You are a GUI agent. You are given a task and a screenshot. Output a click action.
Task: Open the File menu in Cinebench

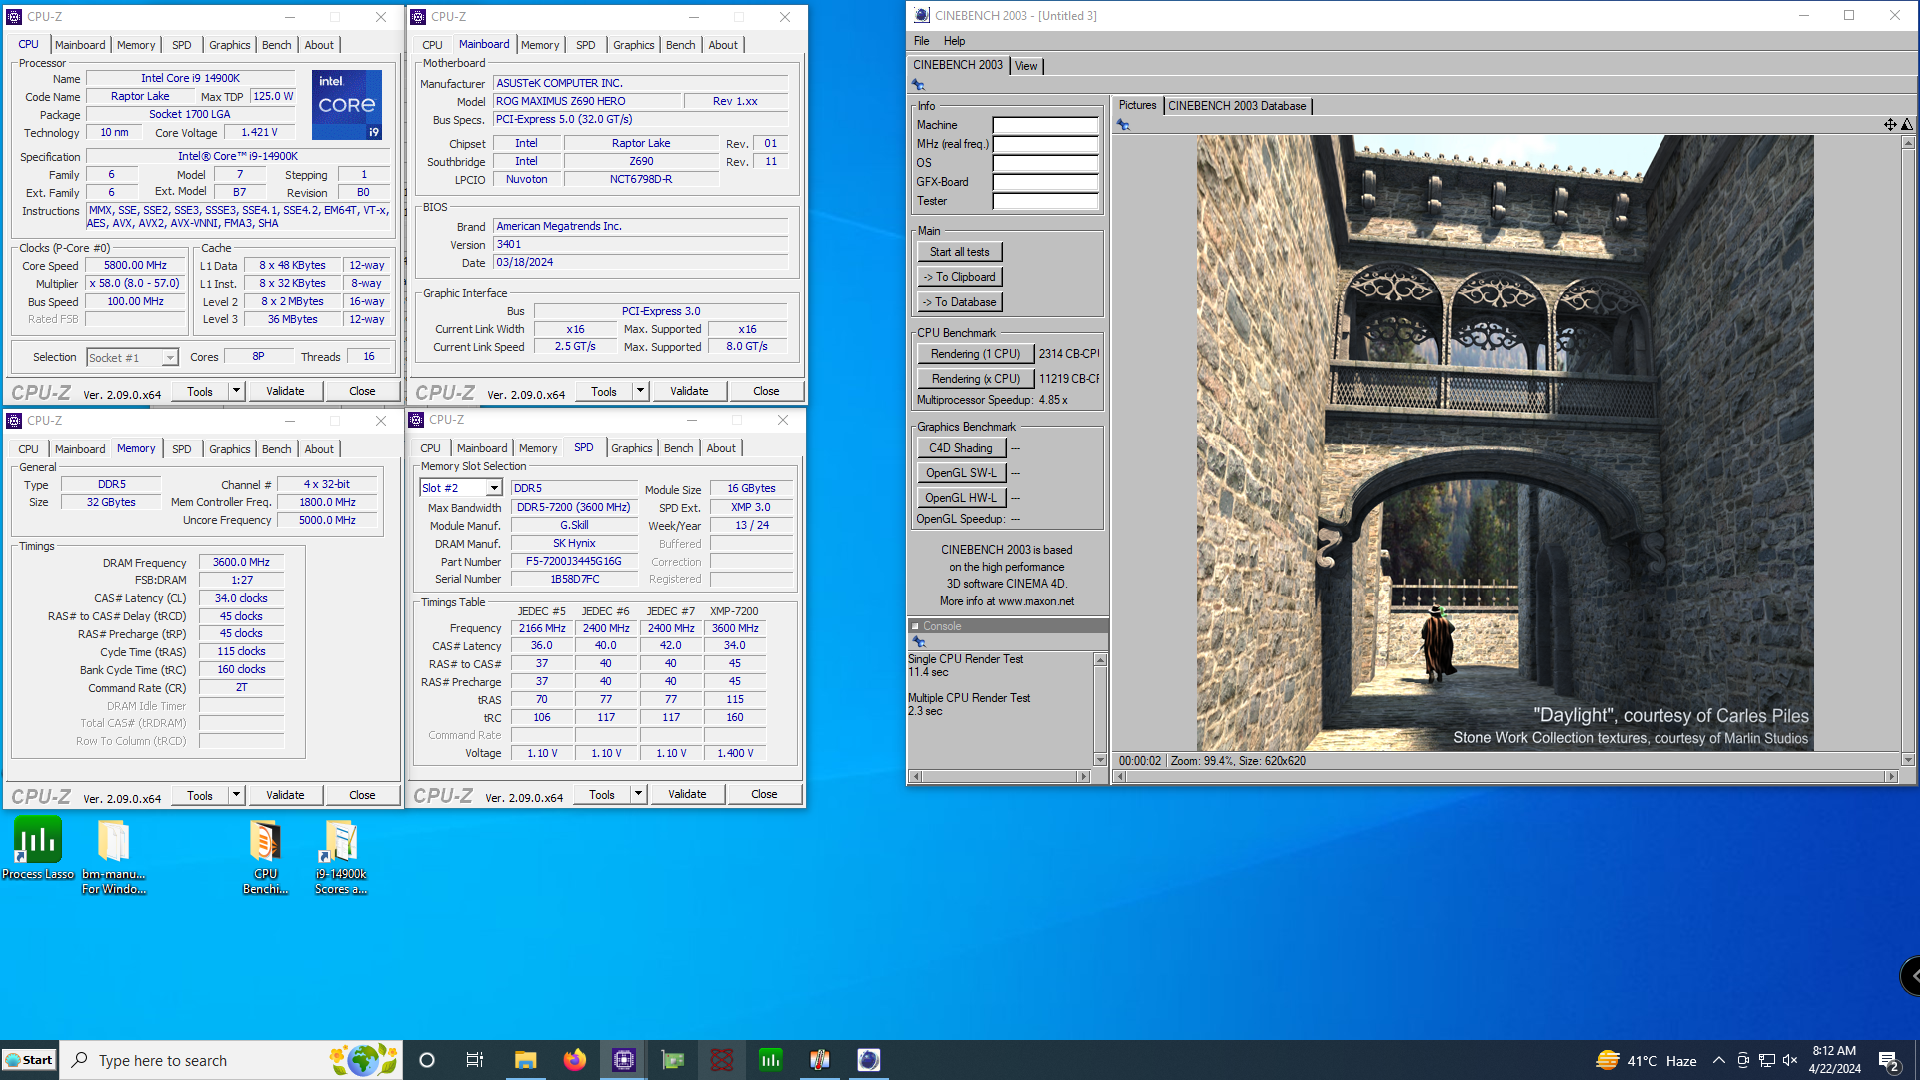(x=921, y=41)
